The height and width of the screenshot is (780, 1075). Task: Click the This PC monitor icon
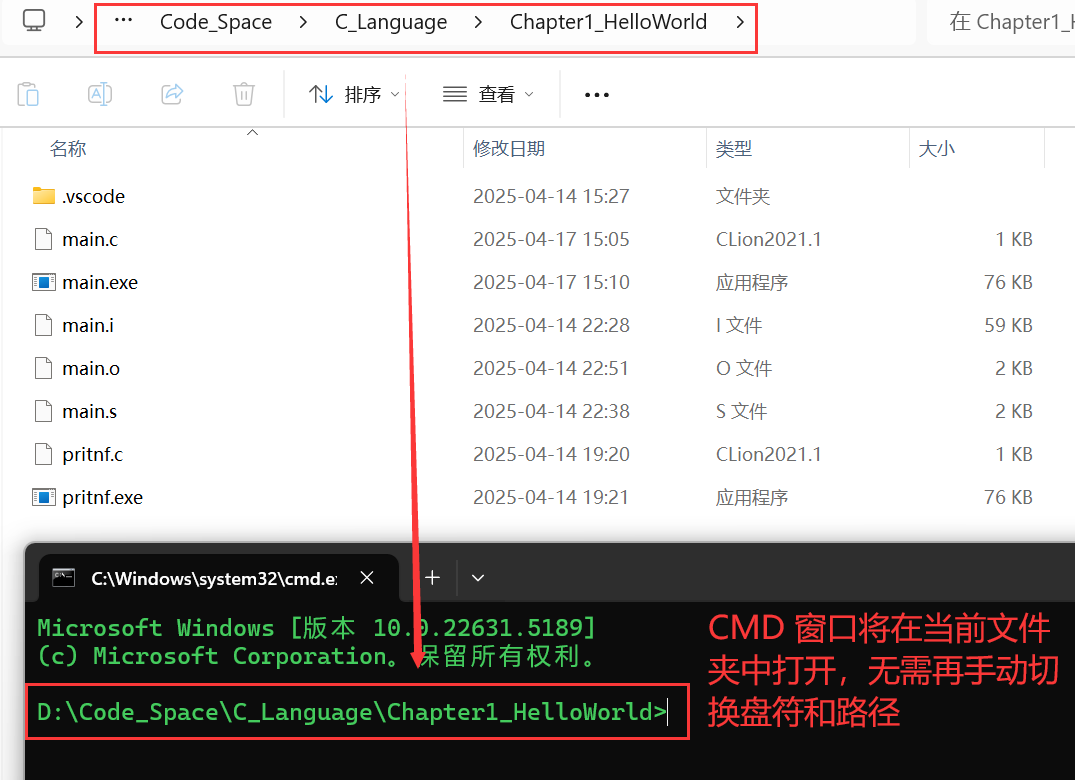[x=34, y=21]
